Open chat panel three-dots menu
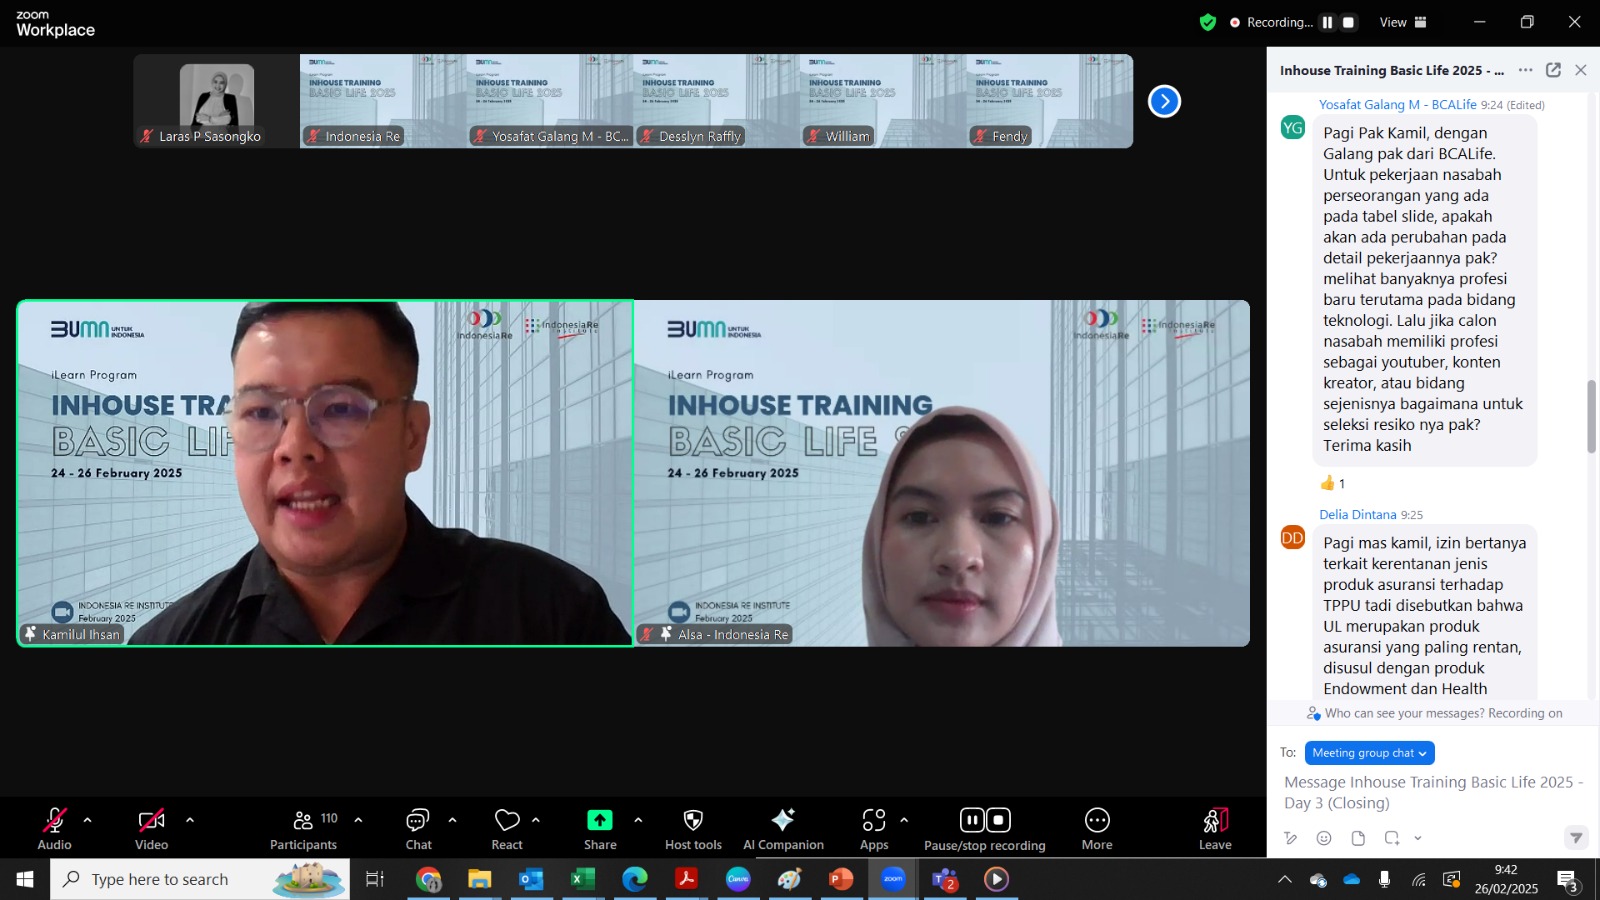 point(1525,70)
